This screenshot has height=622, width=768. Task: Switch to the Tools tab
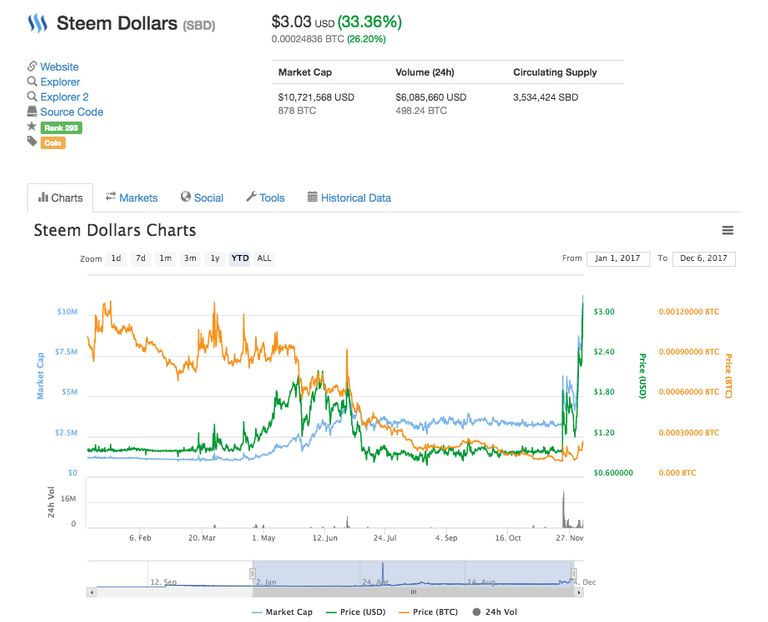coord(265,198)
